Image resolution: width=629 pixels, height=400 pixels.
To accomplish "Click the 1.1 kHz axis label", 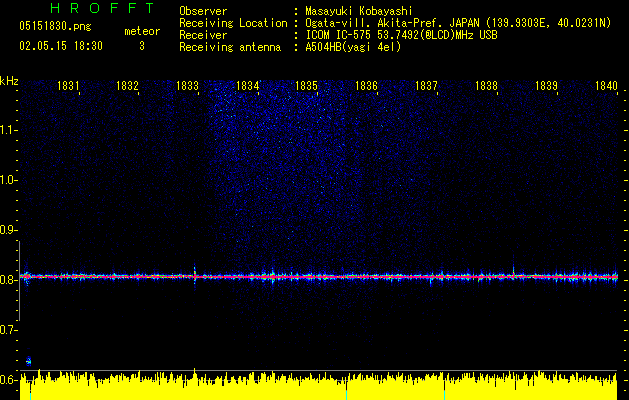I will point(8,130).
